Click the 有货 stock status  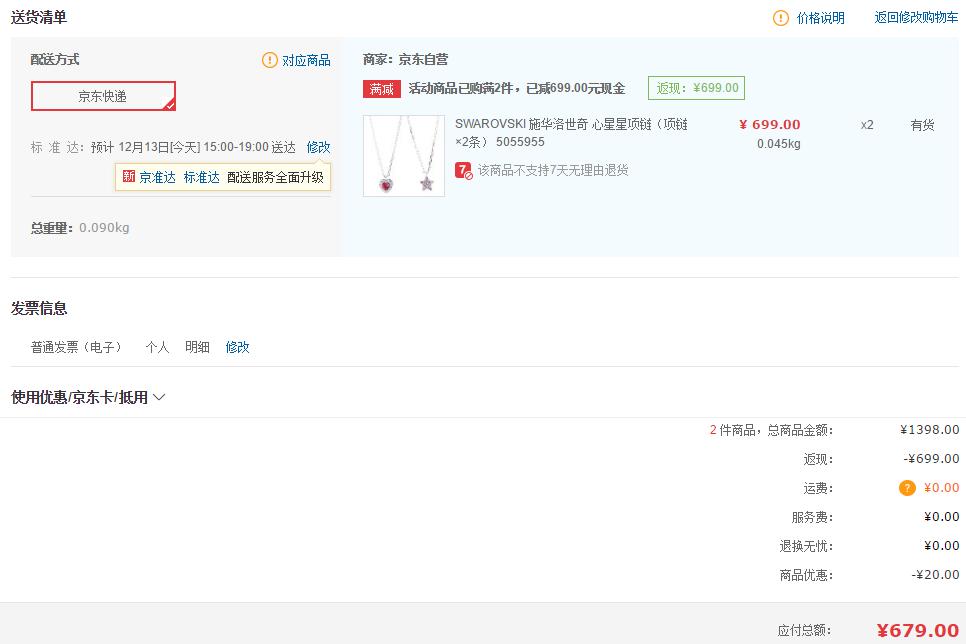click(922, 125)
